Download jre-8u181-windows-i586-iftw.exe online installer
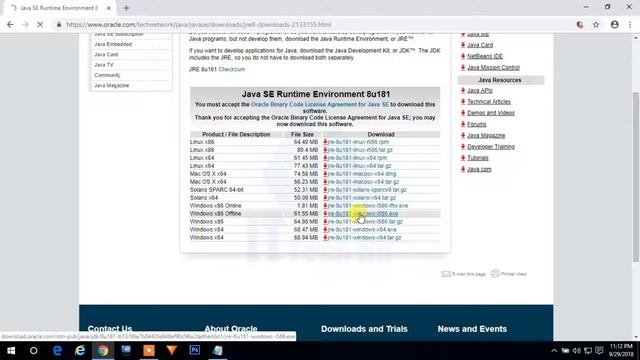 pos(368,206)
